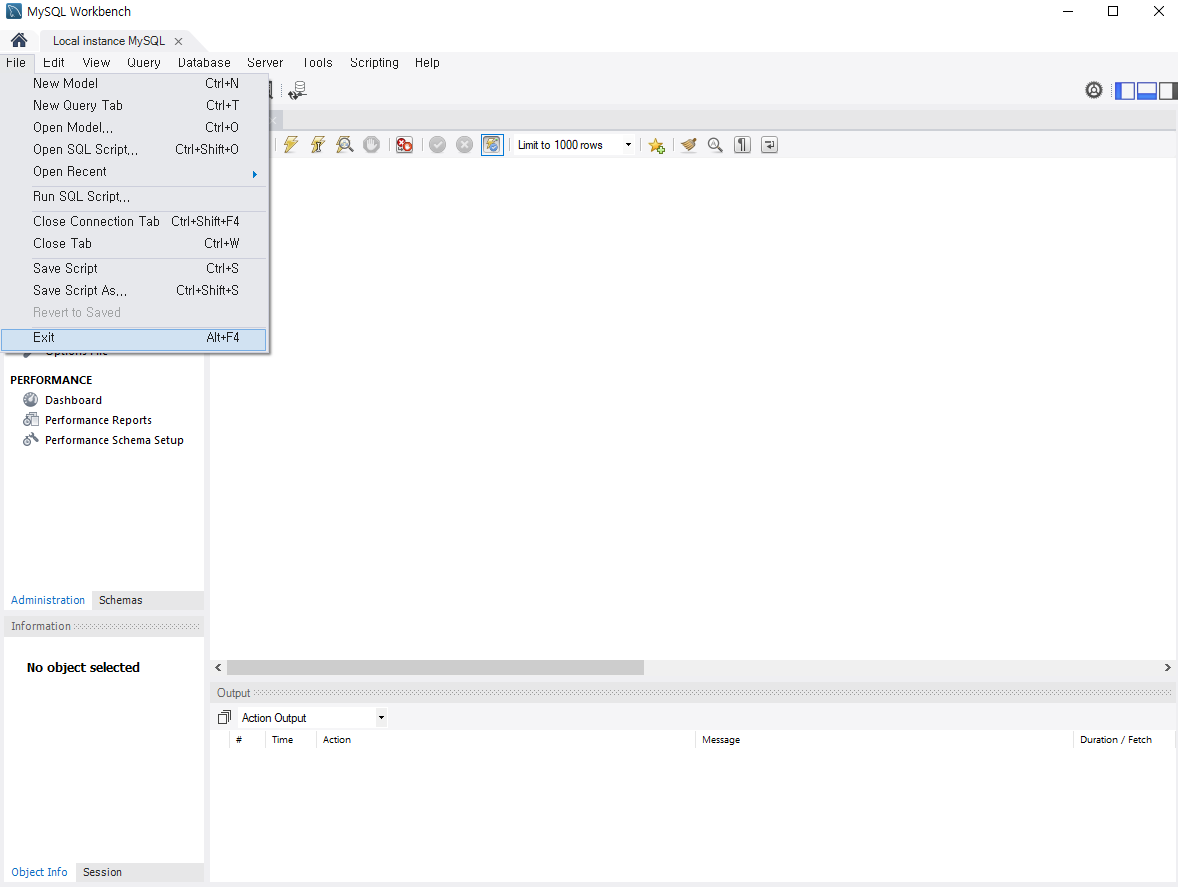Open Performance Schema Setup item
1178x887 pixels.
114,440
